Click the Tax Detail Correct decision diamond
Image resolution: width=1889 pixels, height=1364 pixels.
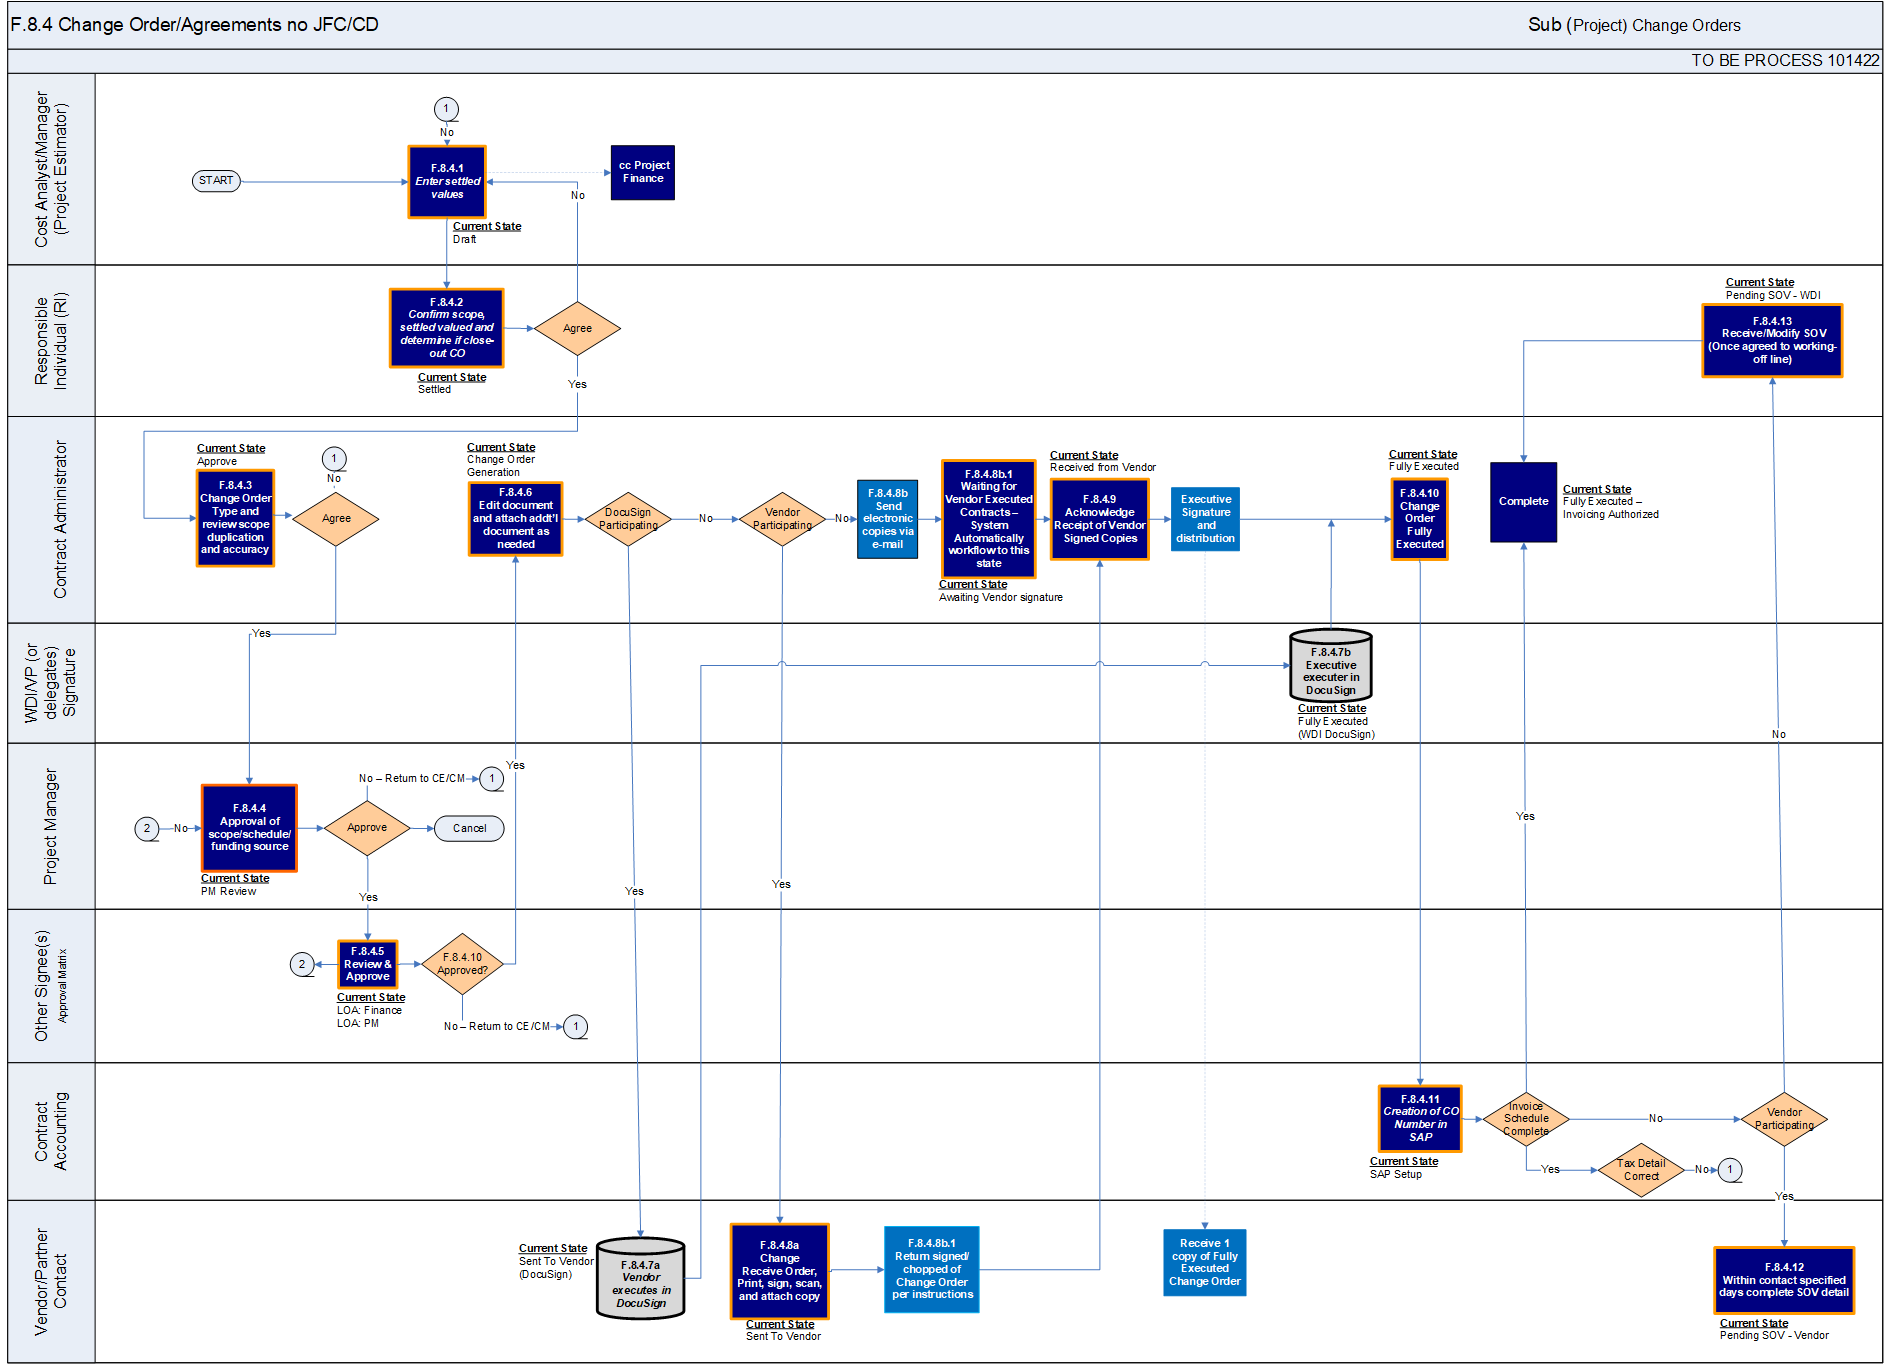(x=1641, y=1169)
